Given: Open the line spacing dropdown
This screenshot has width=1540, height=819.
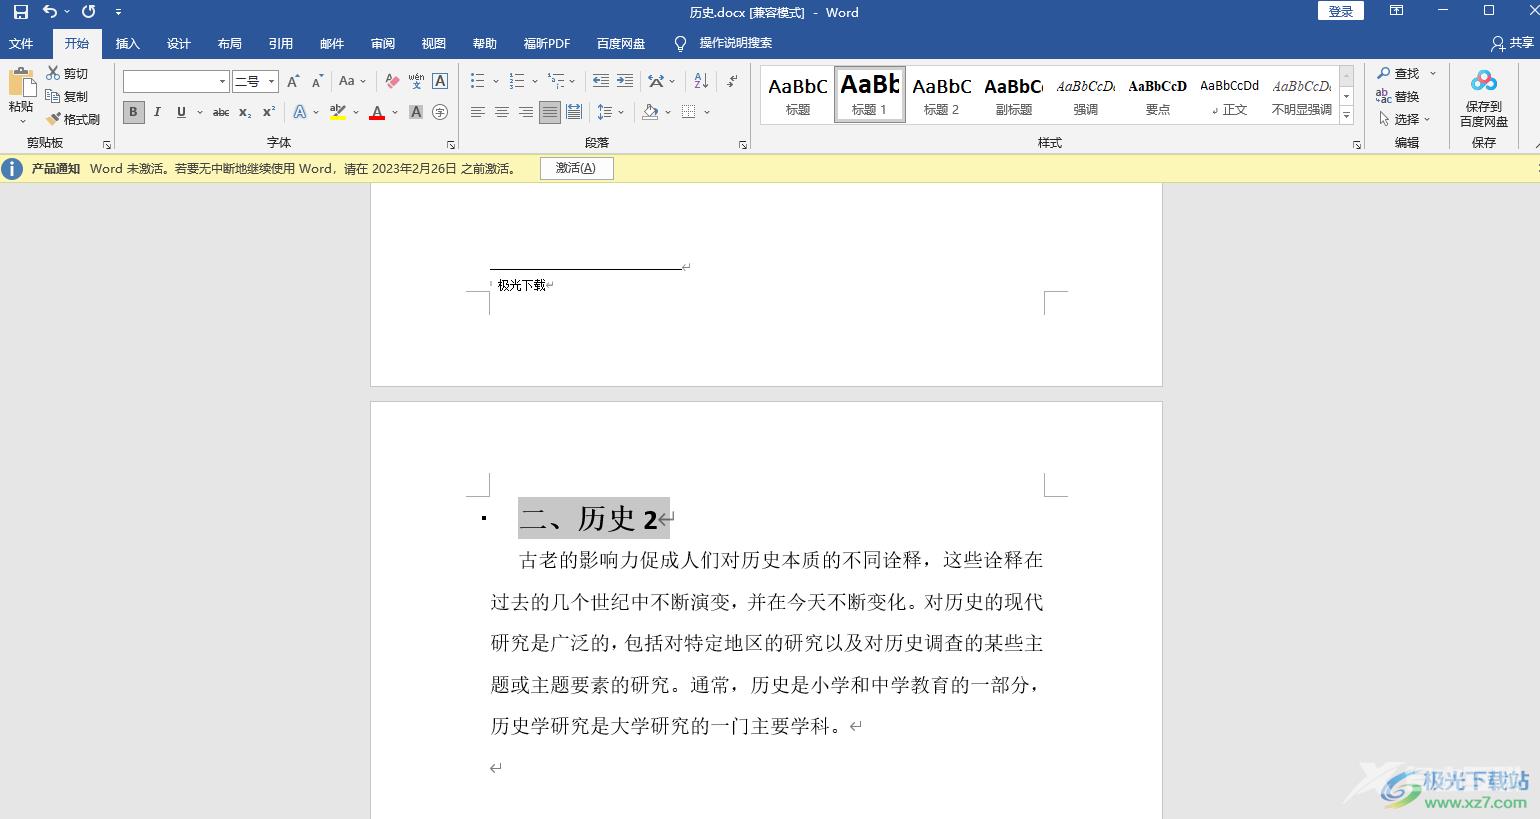Looking at the screenshot, I should pos(610,112).
